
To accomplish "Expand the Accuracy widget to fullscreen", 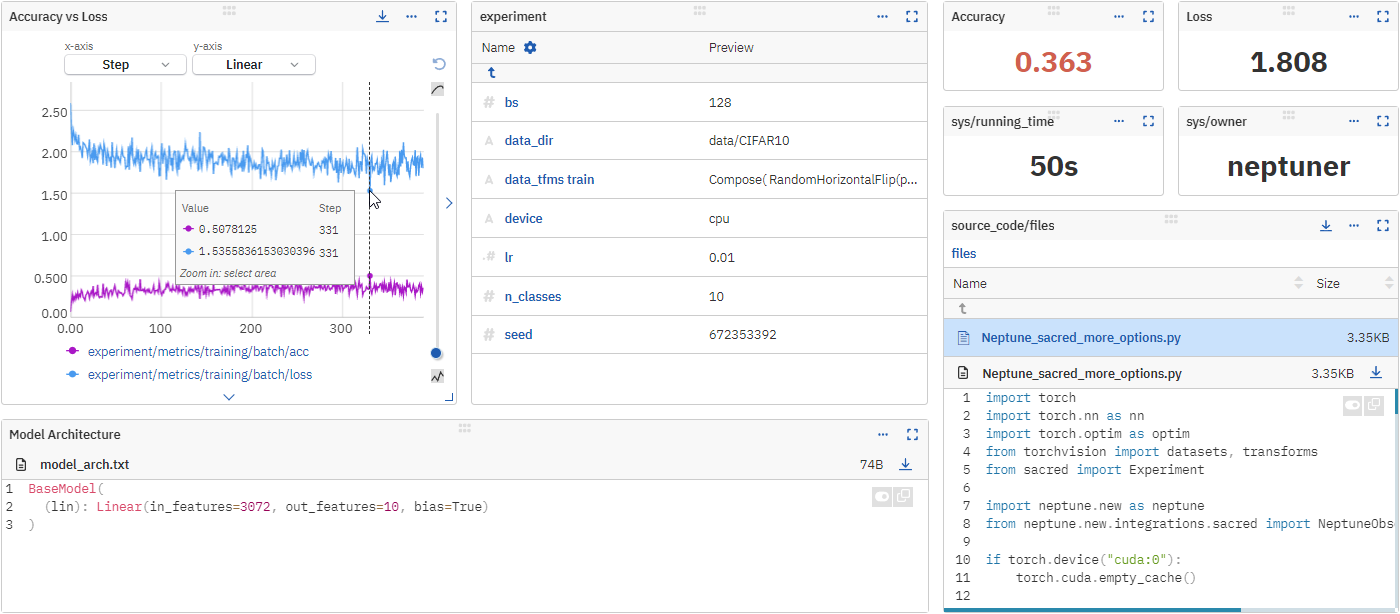I will [x=1148, y=16].
